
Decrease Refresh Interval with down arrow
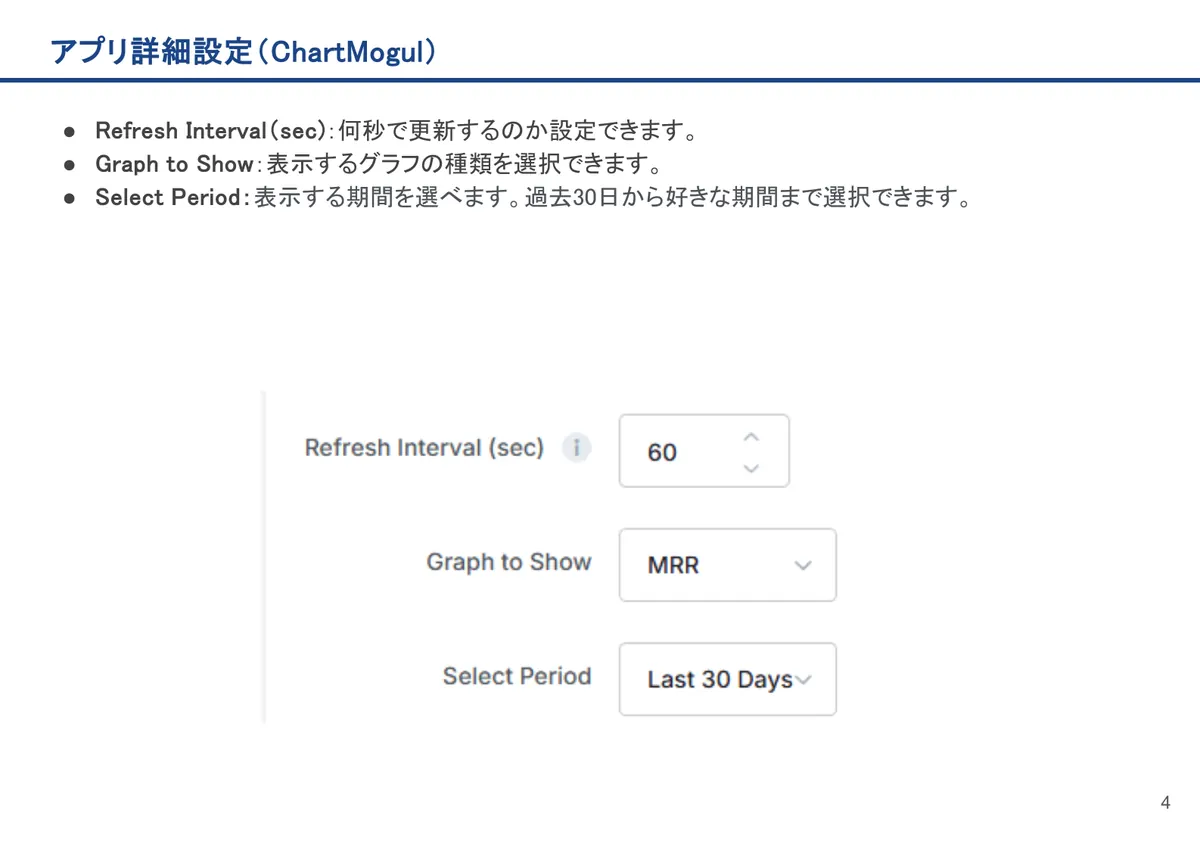[x=753, y=467]
